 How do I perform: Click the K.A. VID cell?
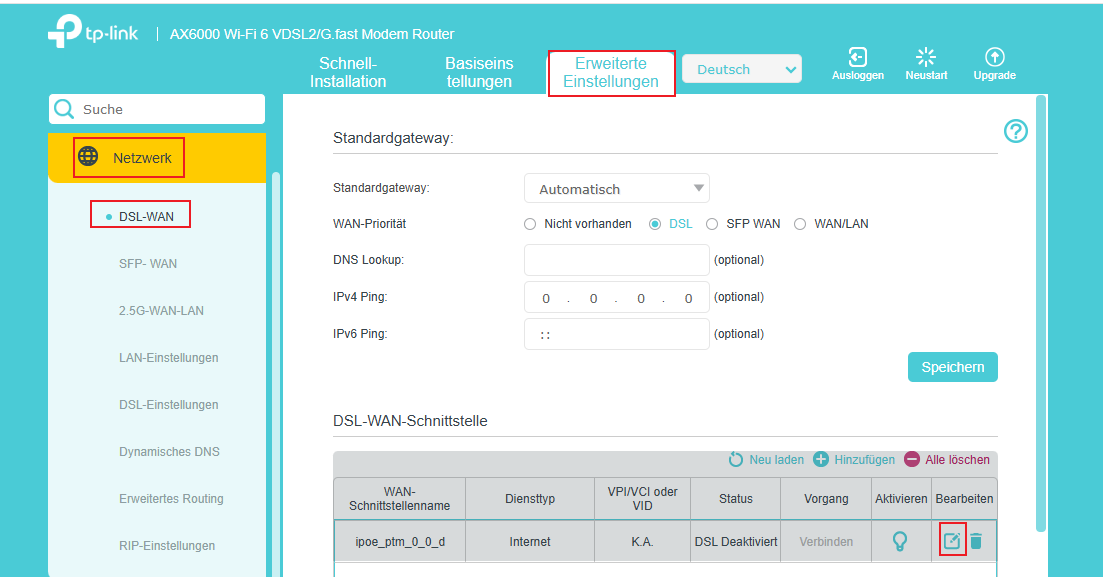click(x=642, y=541)
